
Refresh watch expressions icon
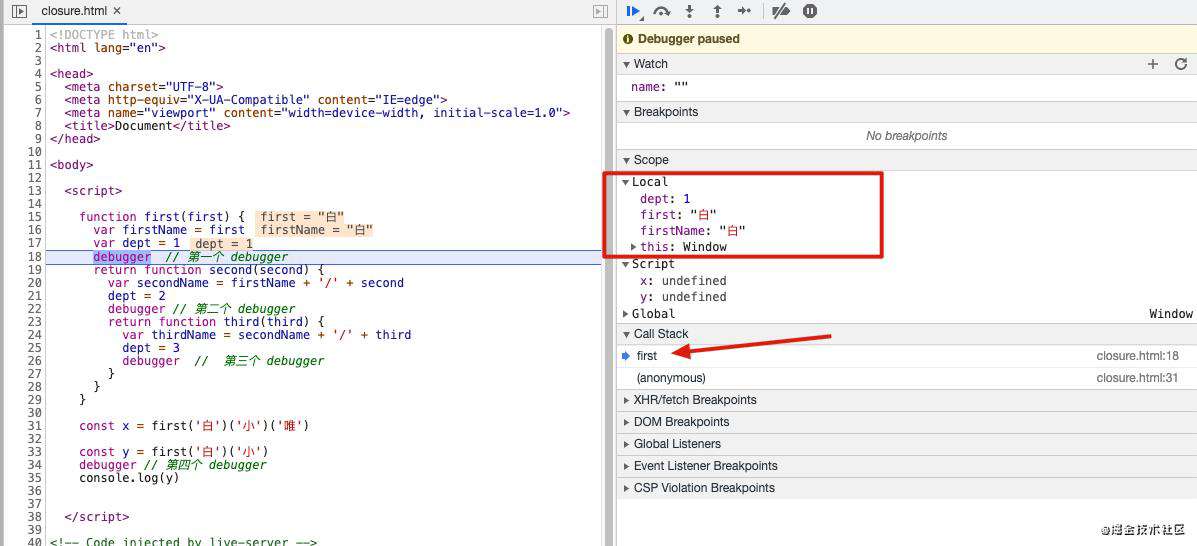point(1181,64)
